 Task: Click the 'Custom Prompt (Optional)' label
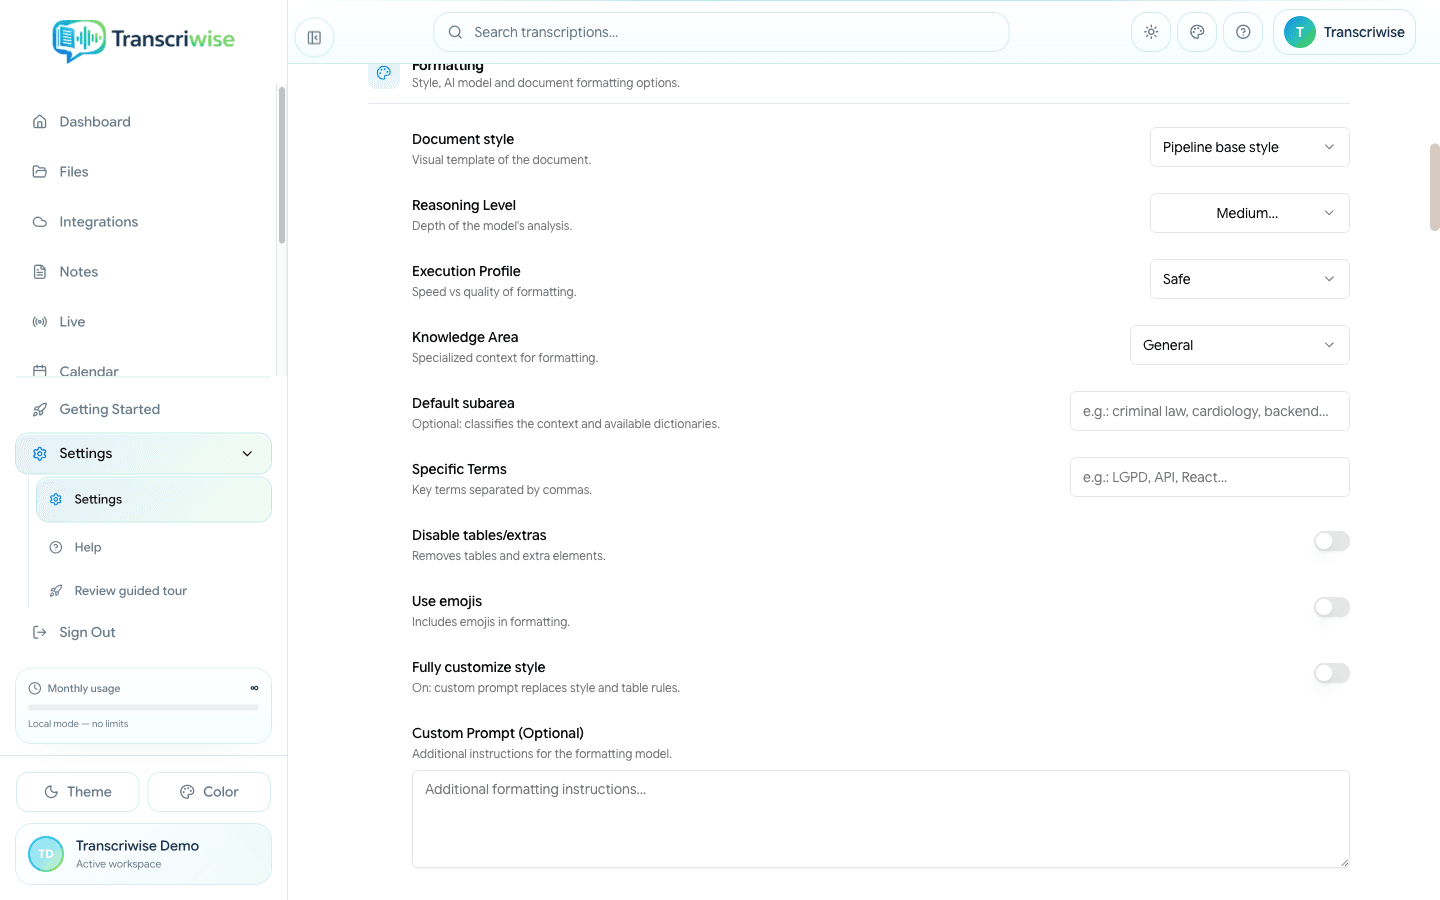(498, 733)
